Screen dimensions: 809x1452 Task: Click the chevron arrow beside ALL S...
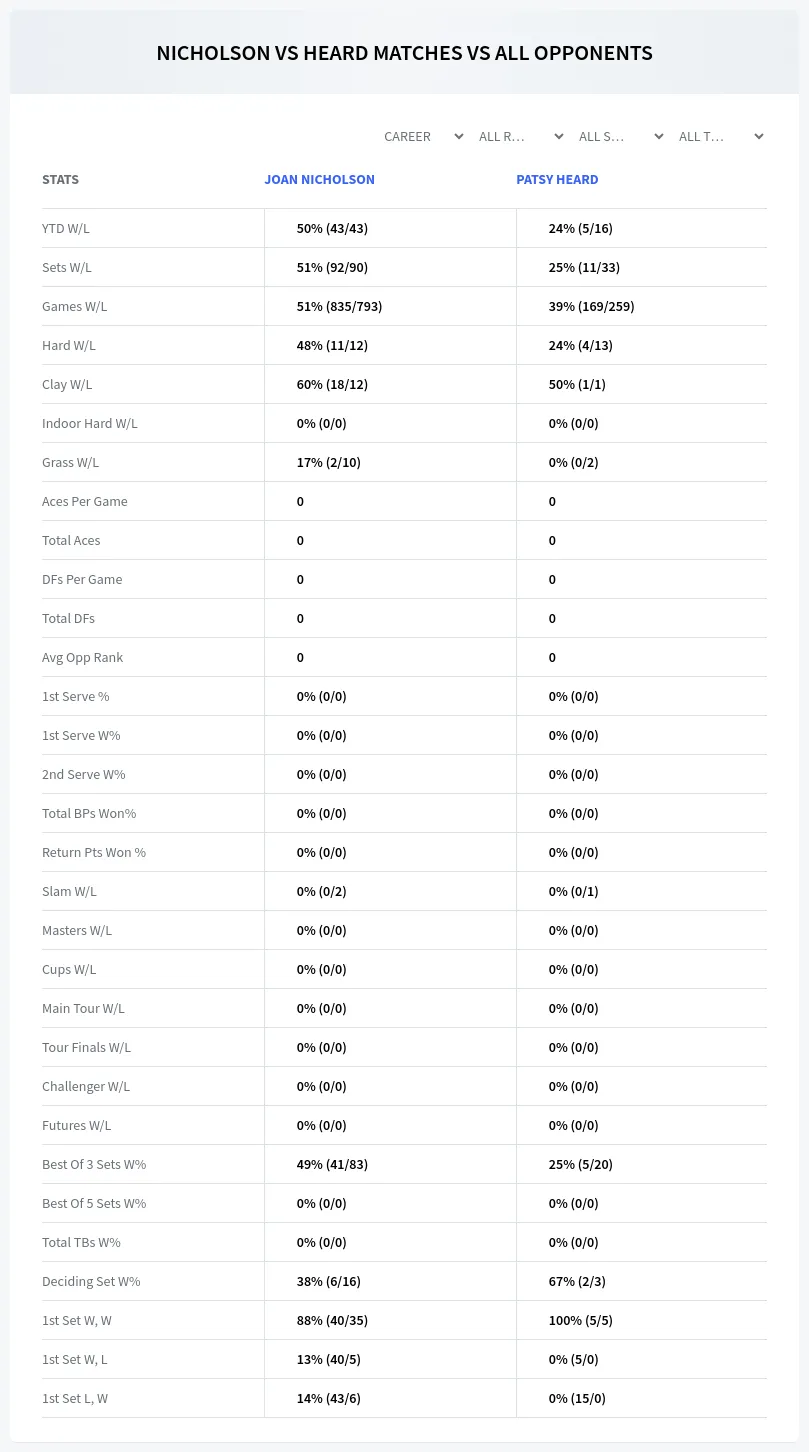658,136
